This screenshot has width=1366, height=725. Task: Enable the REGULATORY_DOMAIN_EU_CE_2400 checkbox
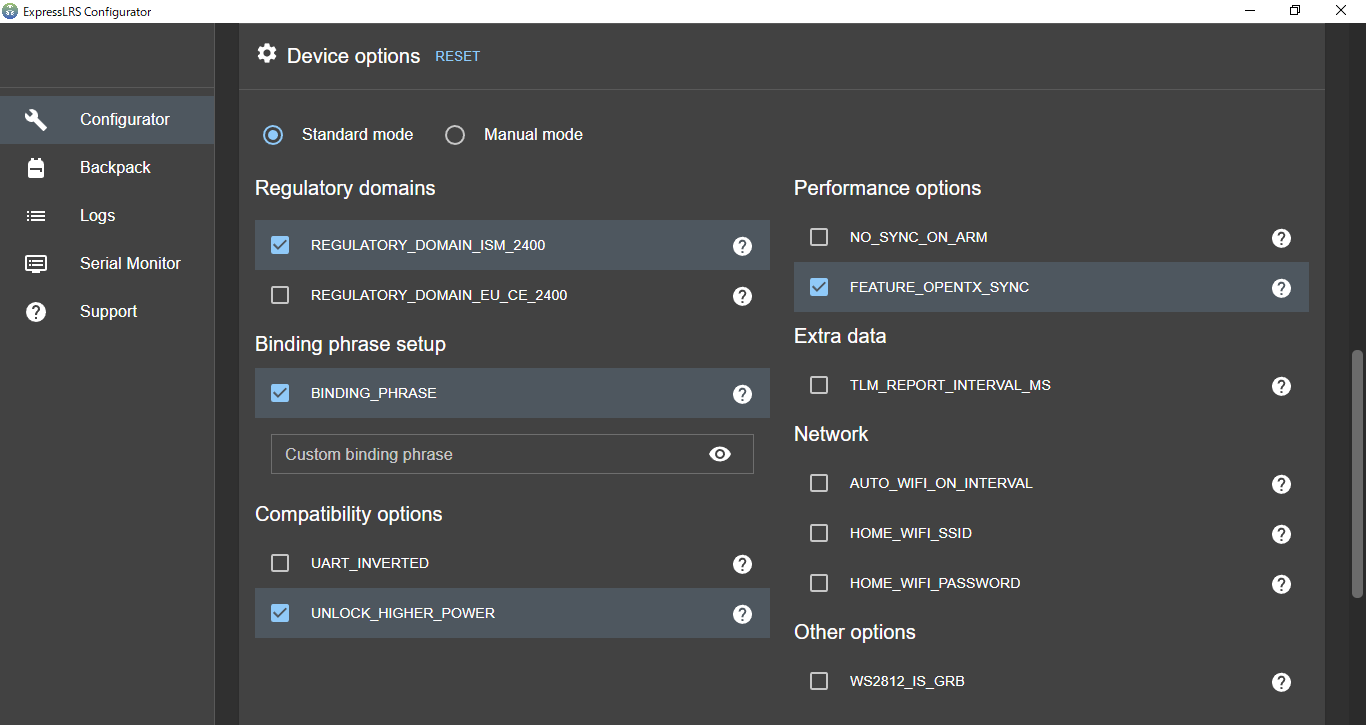[x=280, y=295]
